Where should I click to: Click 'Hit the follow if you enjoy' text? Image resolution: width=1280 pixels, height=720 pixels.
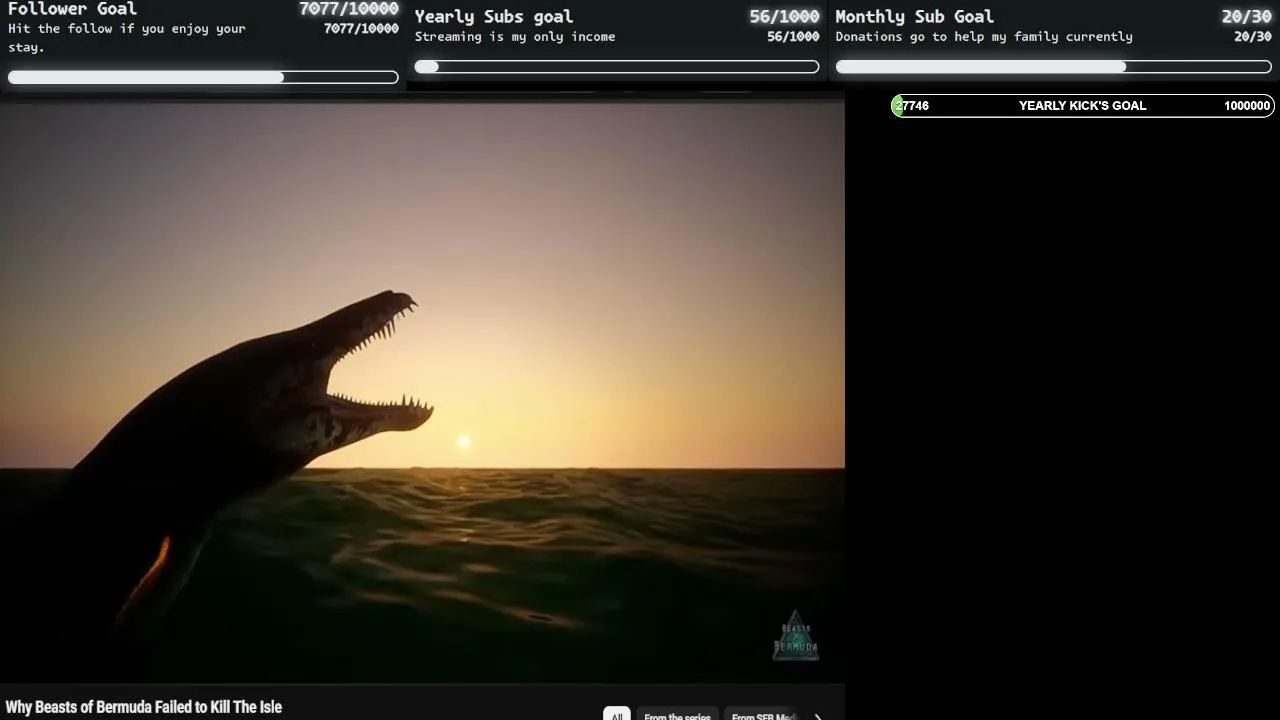coord(127,37)
